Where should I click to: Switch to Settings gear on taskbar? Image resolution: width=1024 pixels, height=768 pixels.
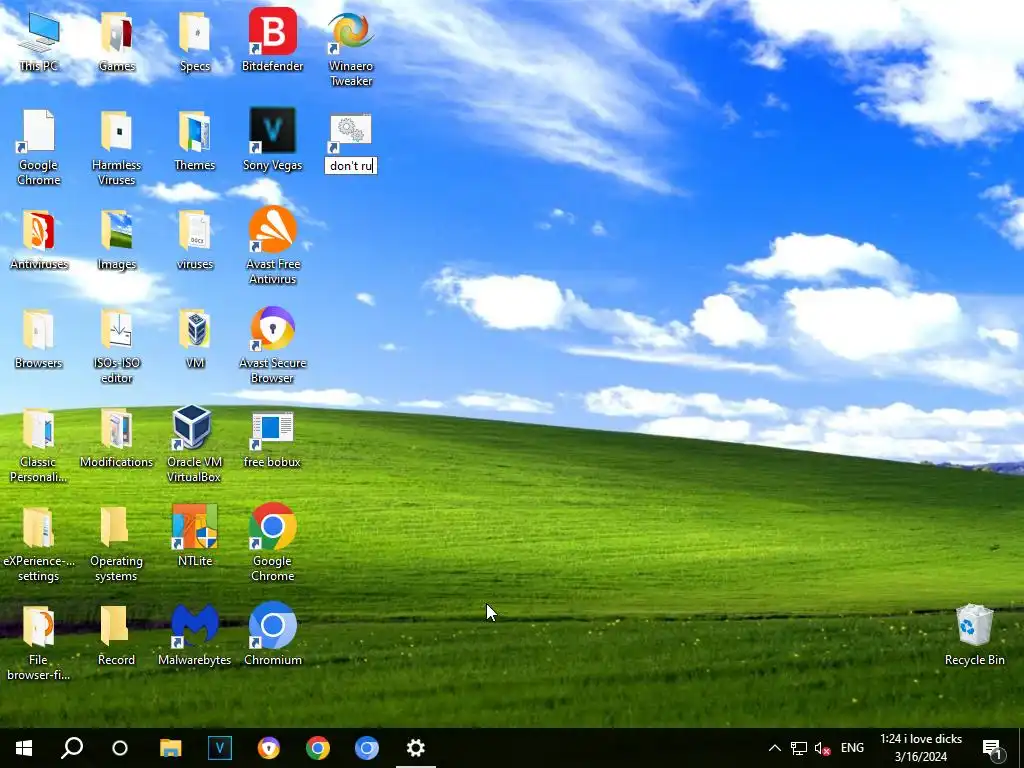click(x=415, y=748)
